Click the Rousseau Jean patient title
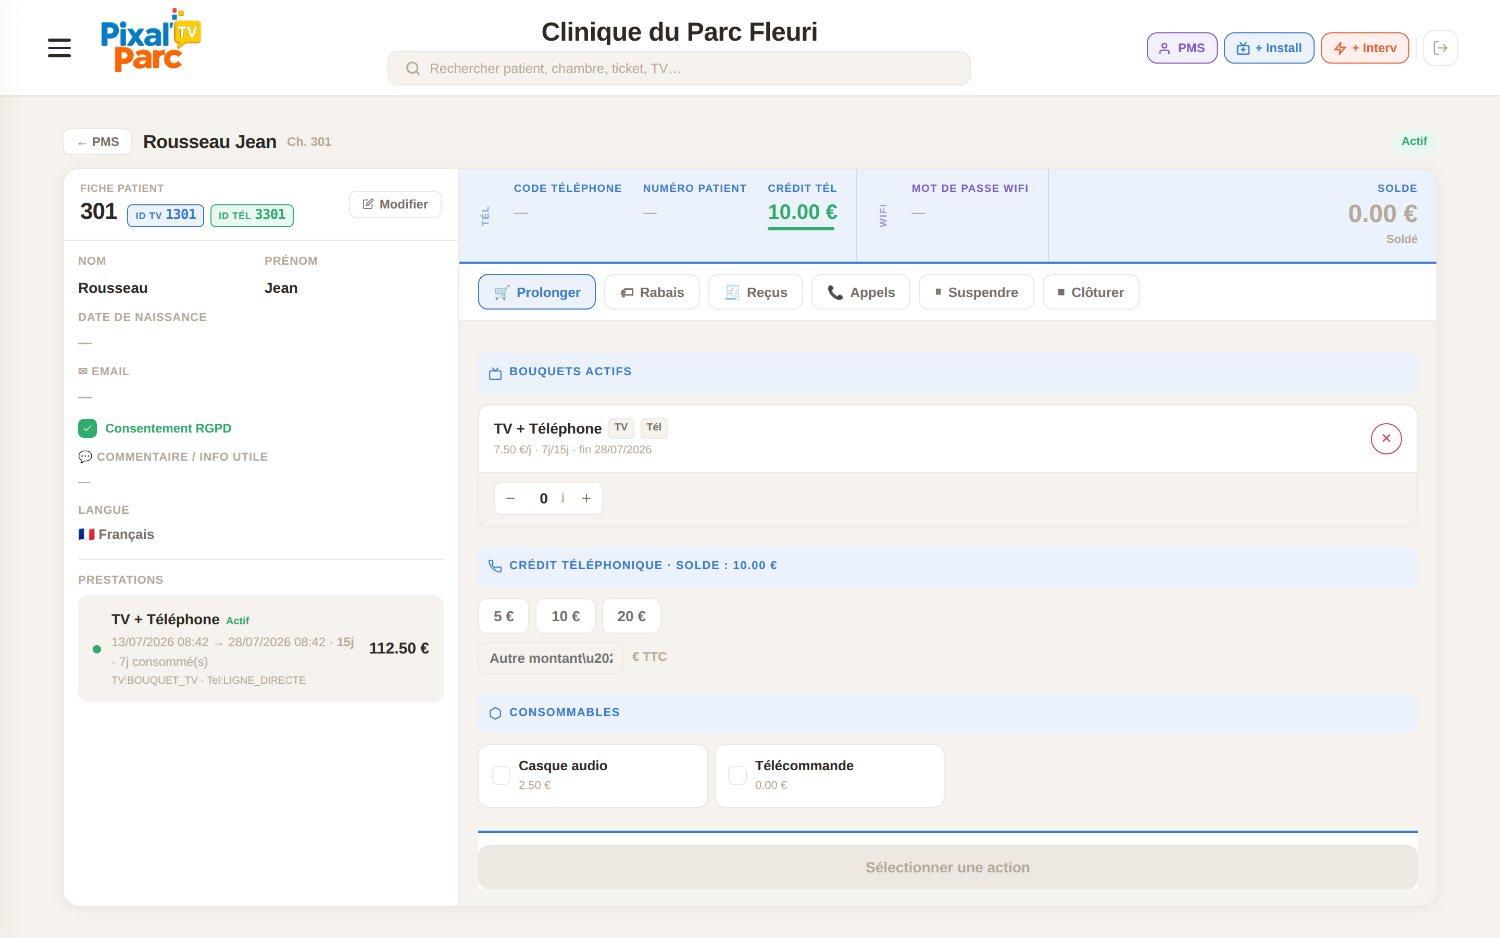The height and width of the screenshot is (938, 1500). point(210,142)
